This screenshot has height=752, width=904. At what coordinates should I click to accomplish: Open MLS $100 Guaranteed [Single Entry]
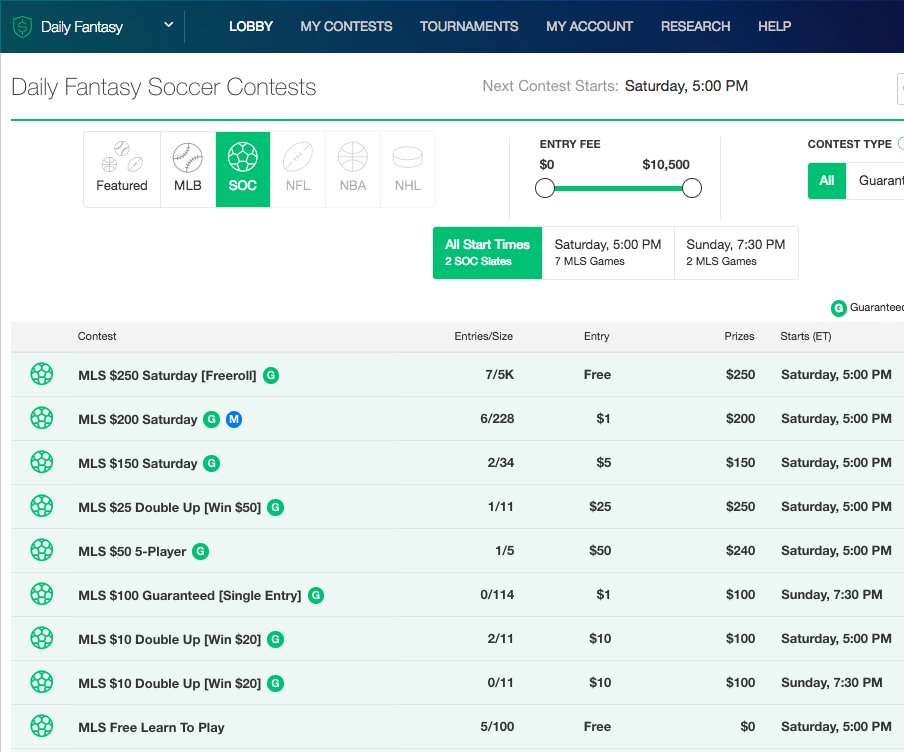tap(190, 595)
